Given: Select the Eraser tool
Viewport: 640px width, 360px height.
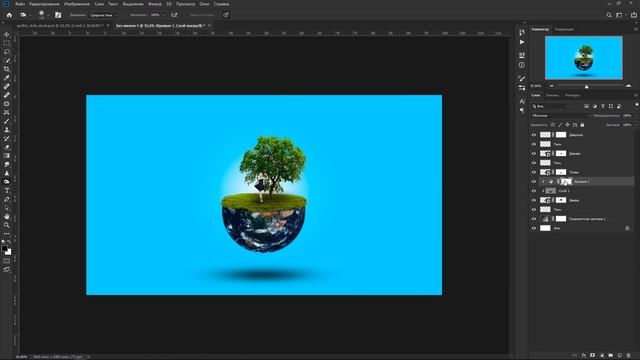Looking at the screenshot, I should pyautogui.click(x=7, y=147).
